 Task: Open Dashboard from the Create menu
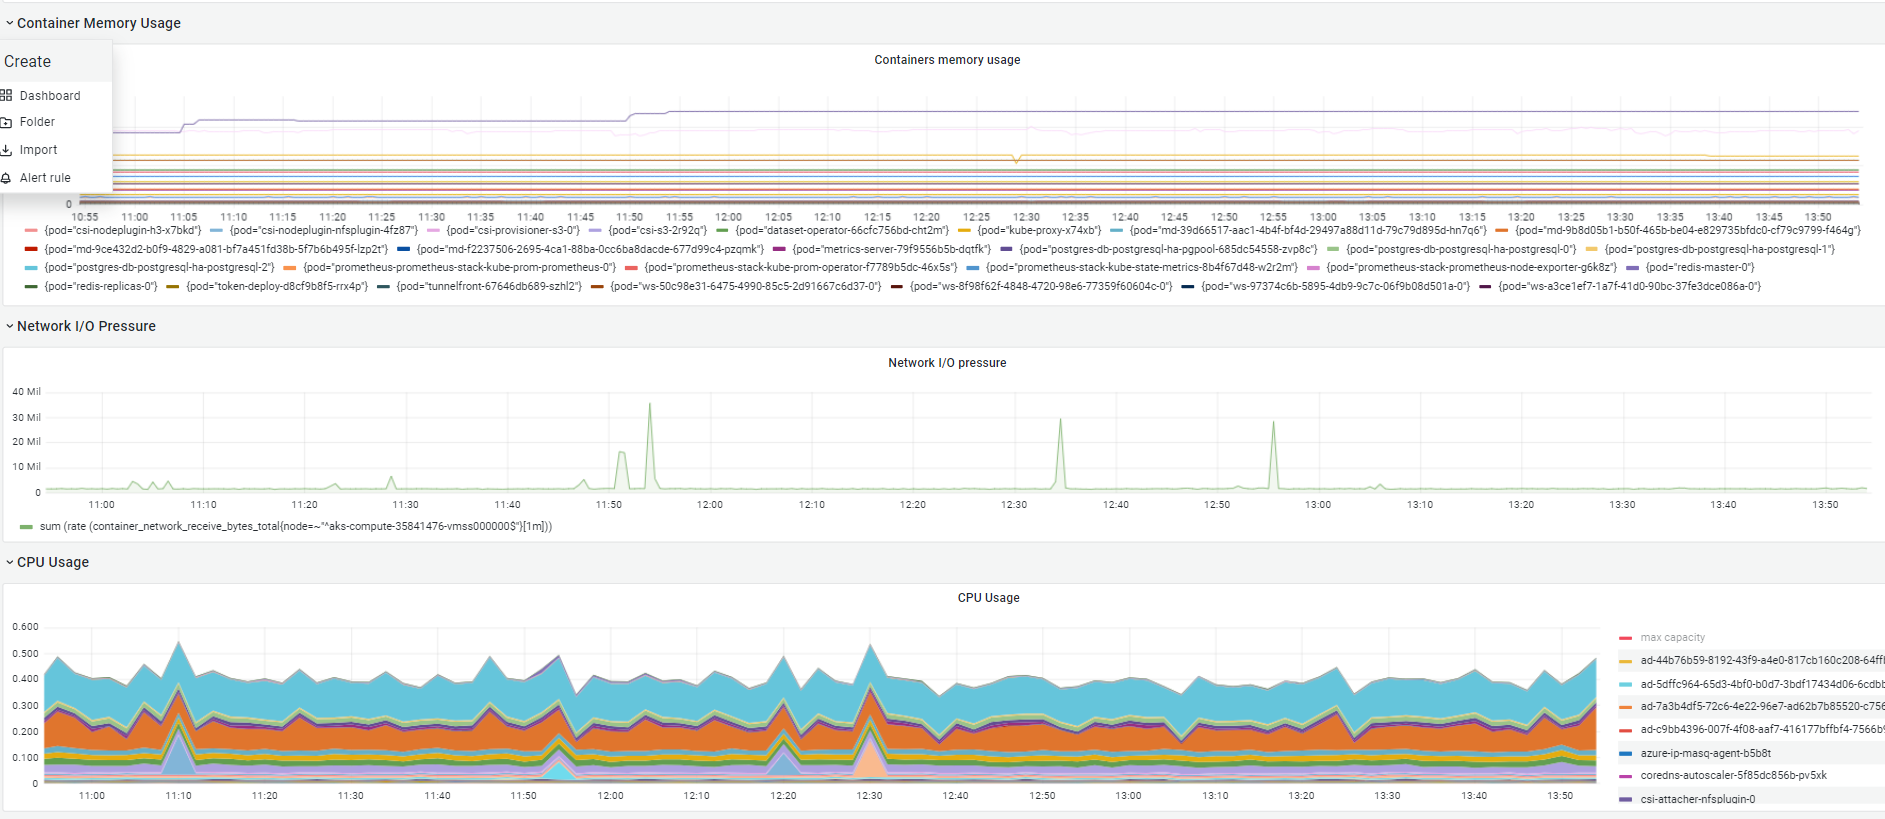(50, 96)
